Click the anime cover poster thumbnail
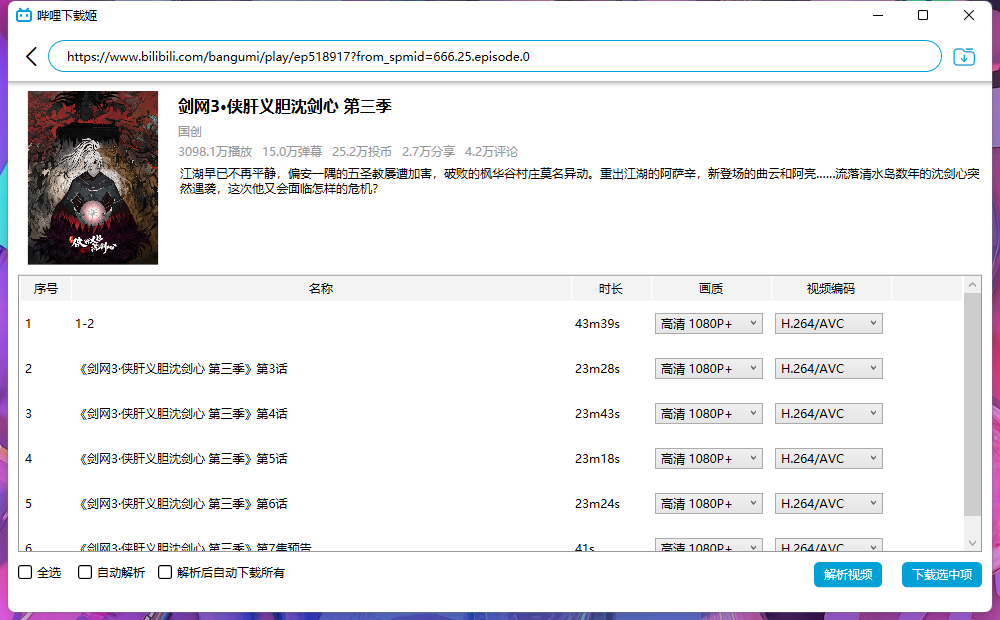 93,178
